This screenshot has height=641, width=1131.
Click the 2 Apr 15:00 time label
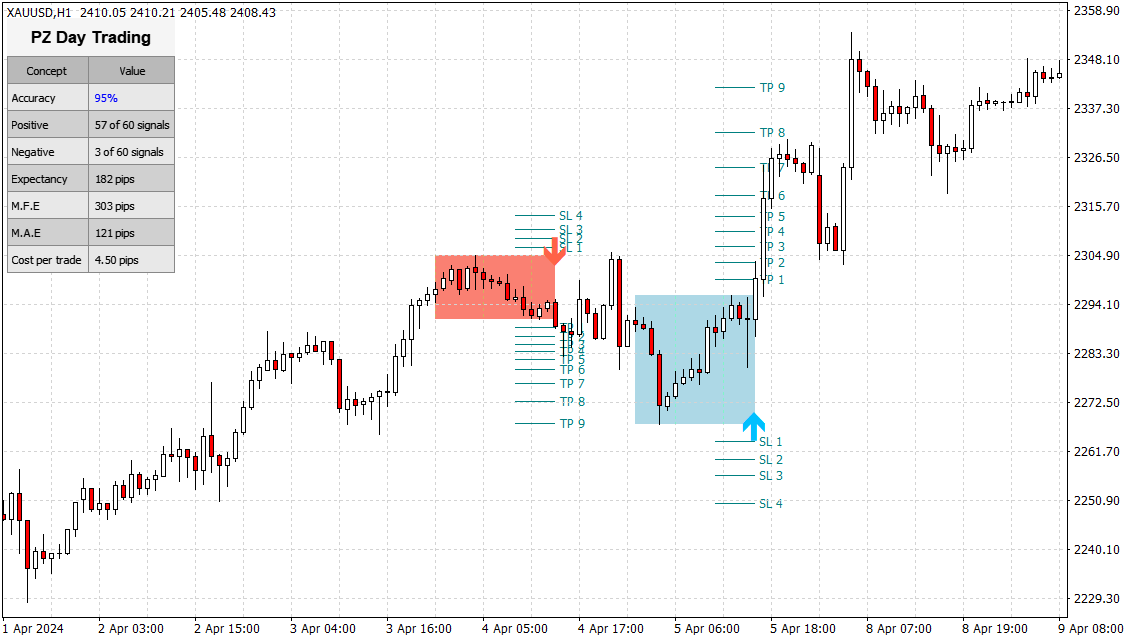point(226,629)
